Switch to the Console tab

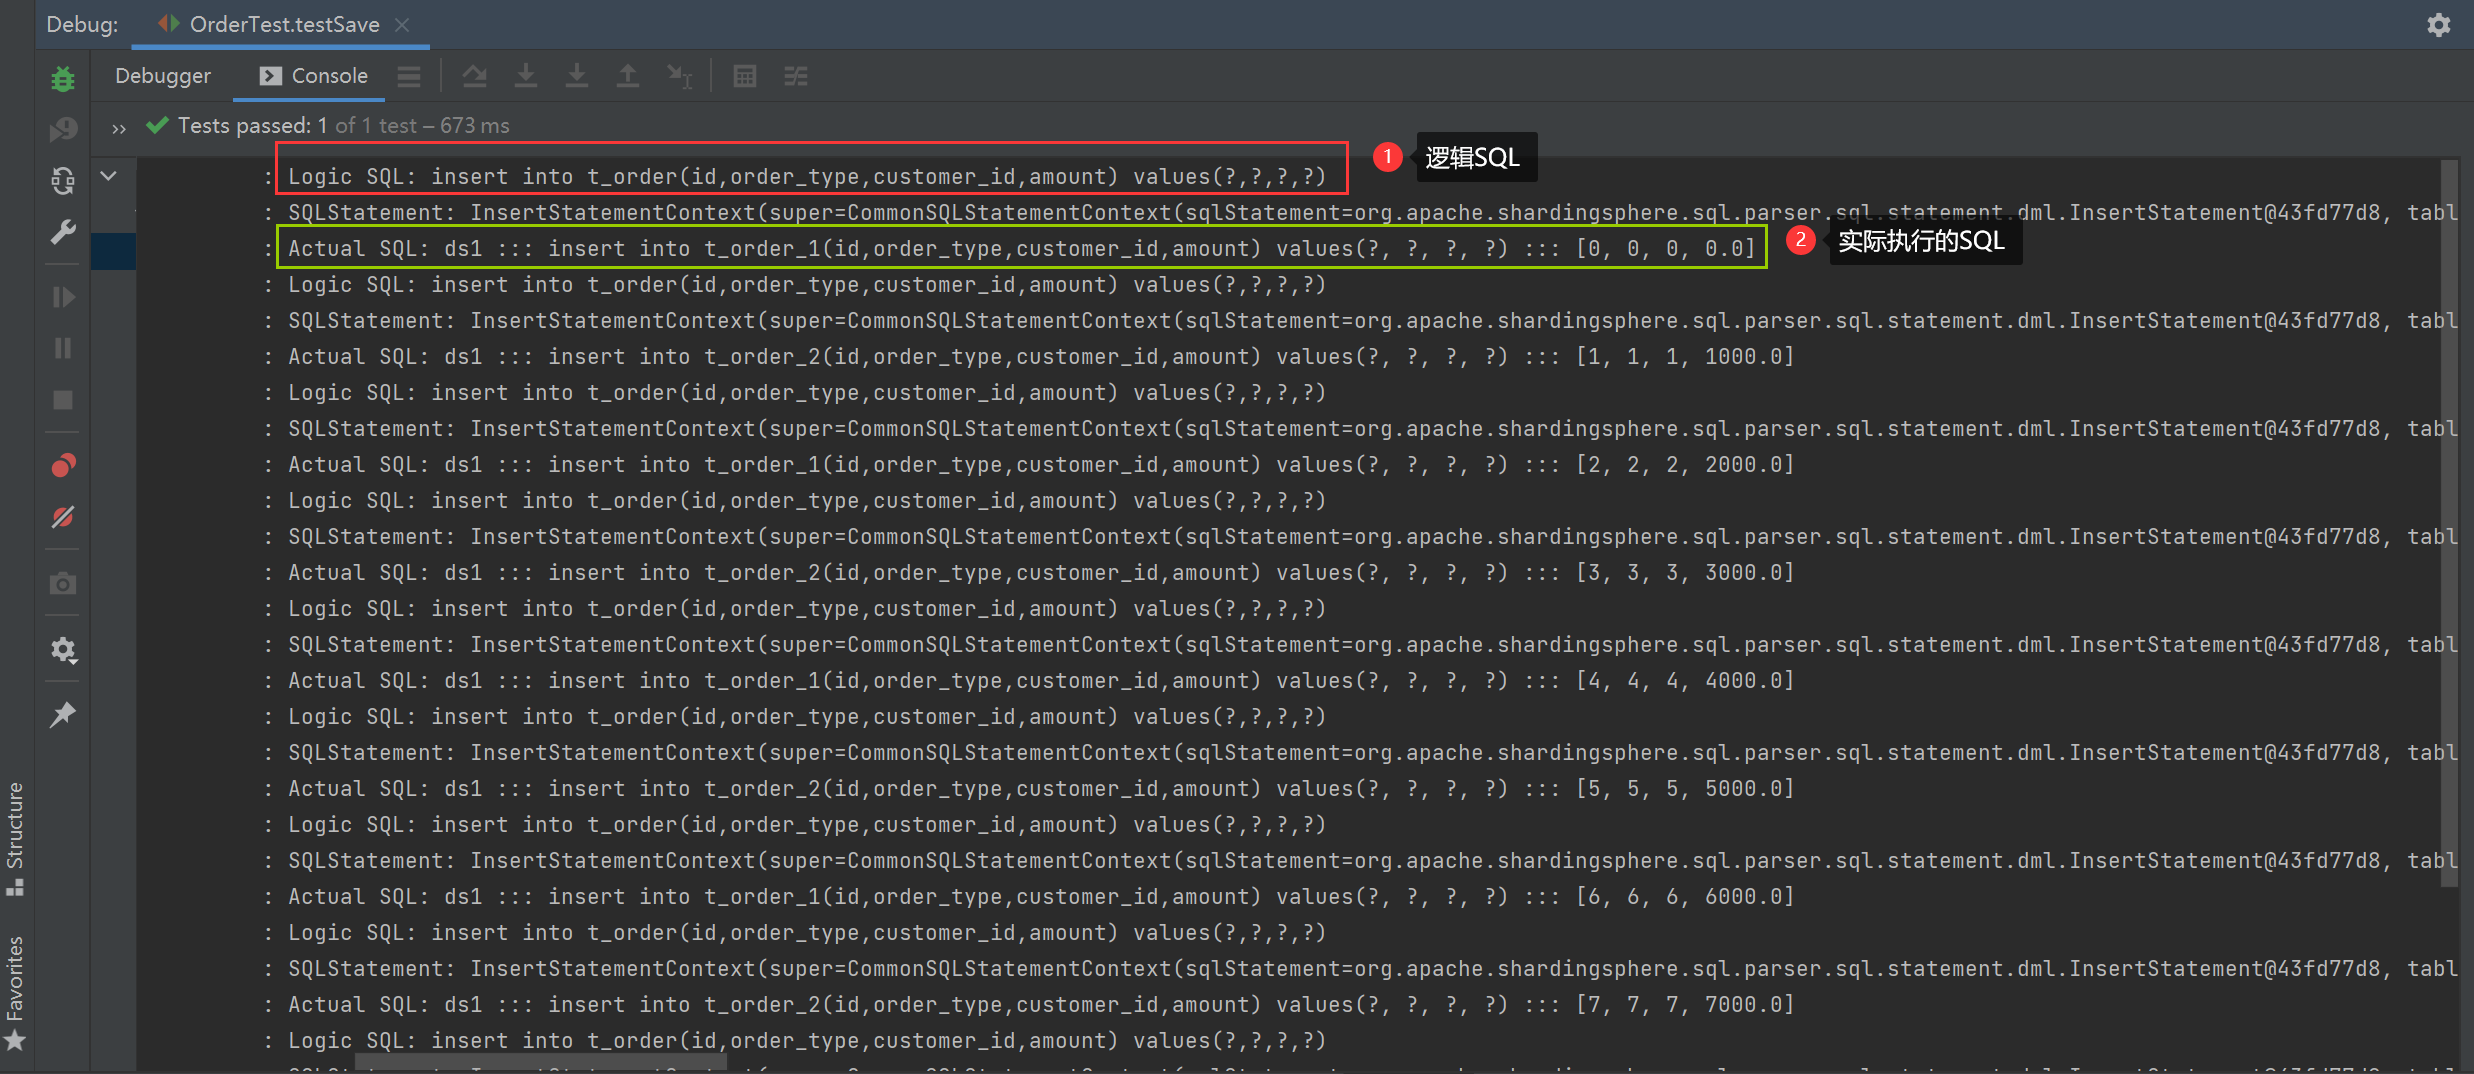(312, 76)
